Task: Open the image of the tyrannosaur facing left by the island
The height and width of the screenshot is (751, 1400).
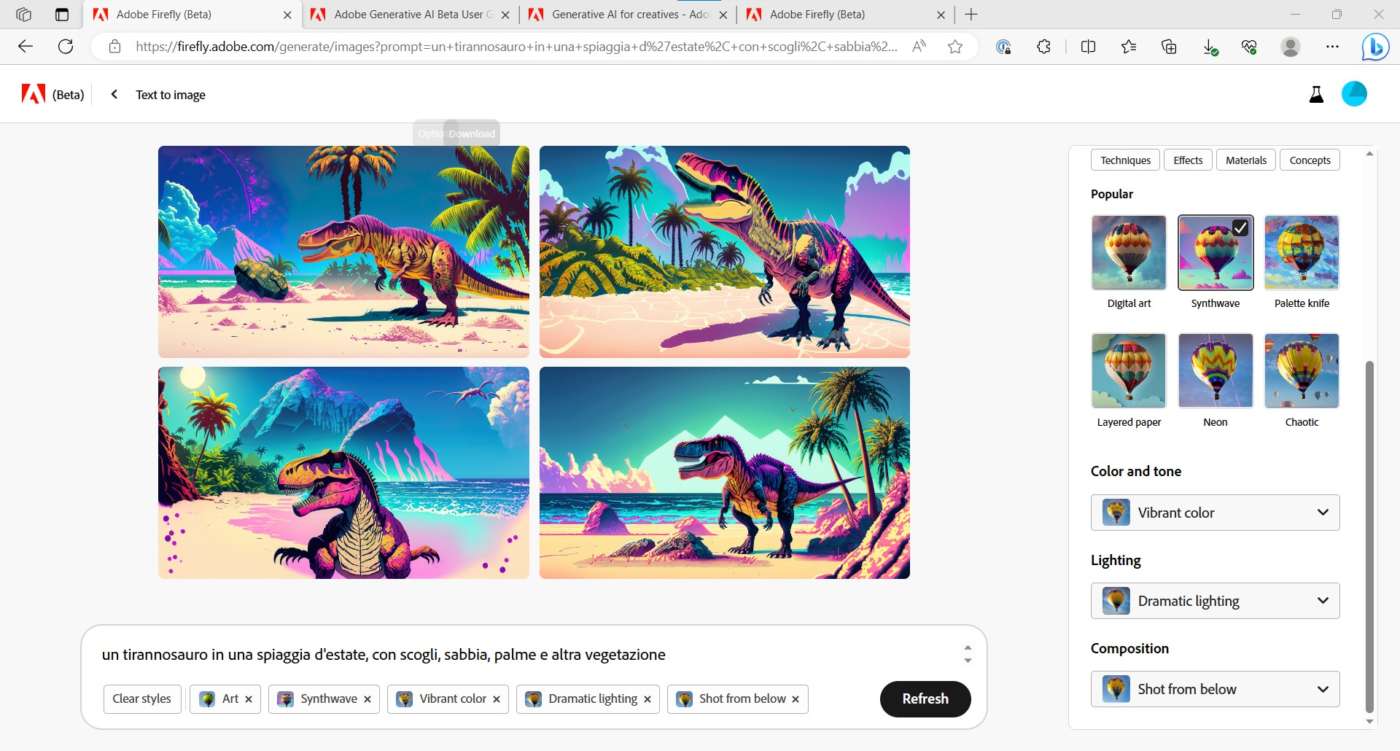Action: tap(725, 252)
